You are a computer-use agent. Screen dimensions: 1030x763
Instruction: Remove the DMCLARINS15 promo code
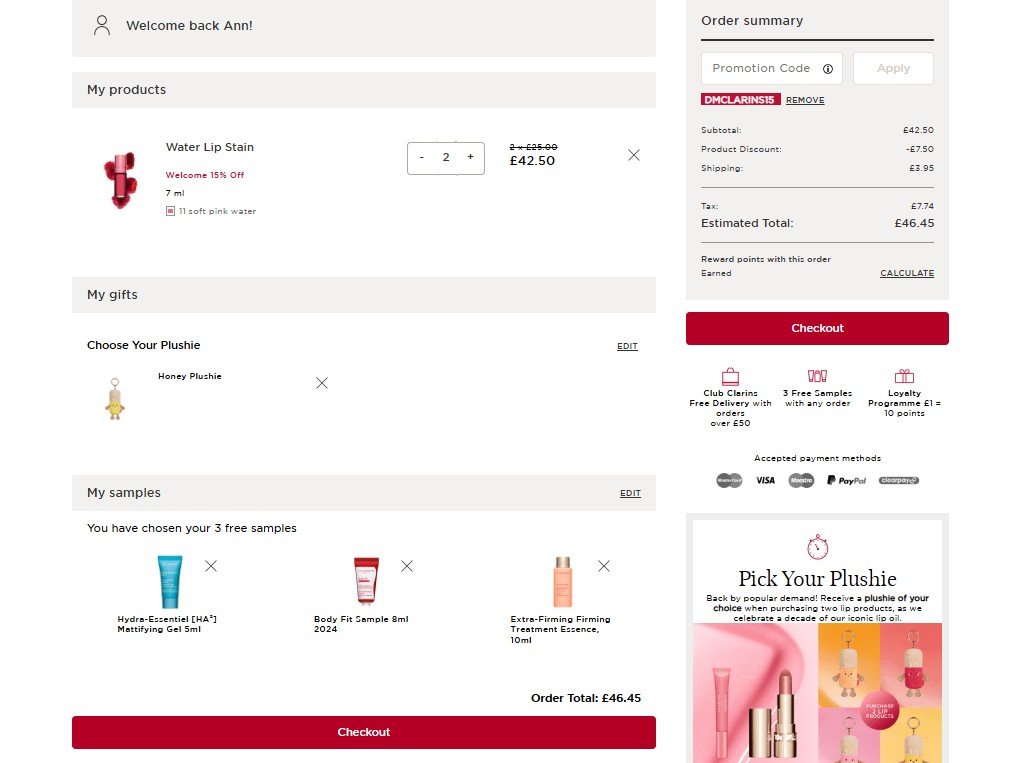coord(805,100)
